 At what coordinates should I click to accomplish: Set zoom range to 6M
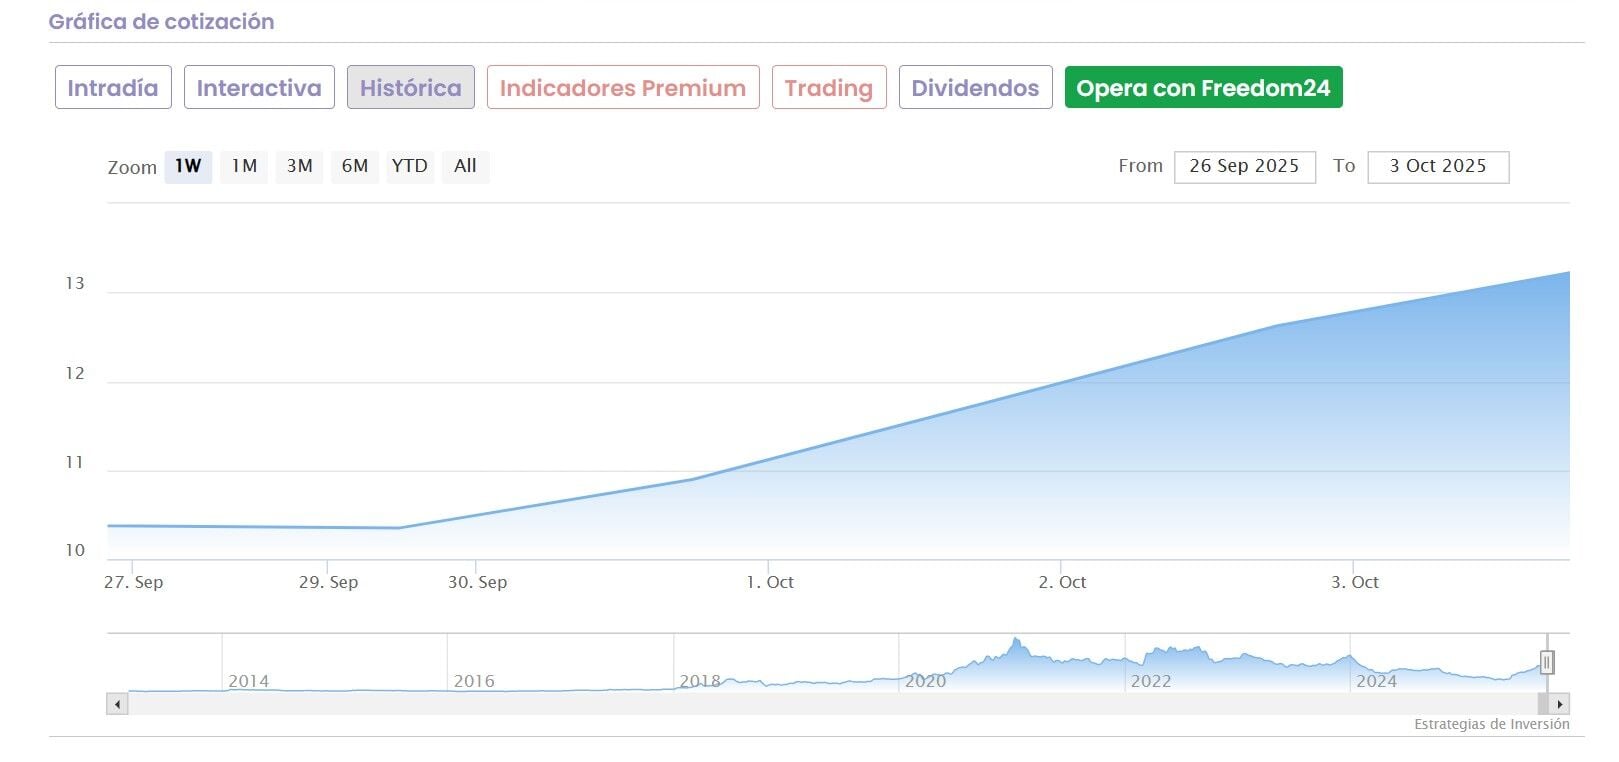354,166
